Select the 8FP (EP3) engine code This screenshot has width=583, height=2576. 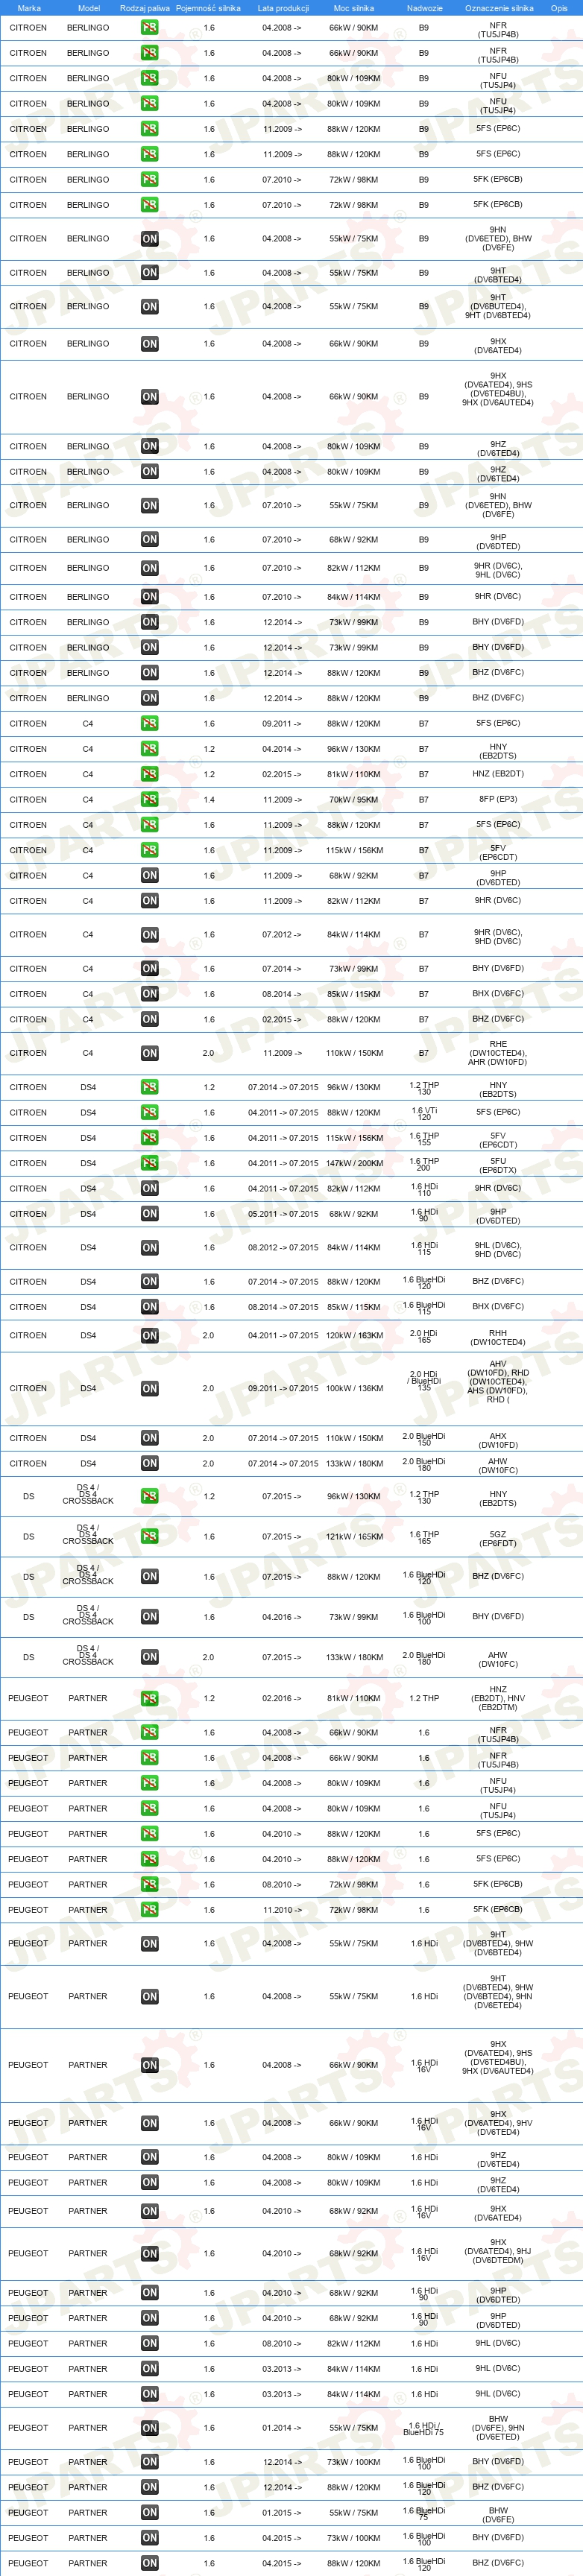[498, 799]
